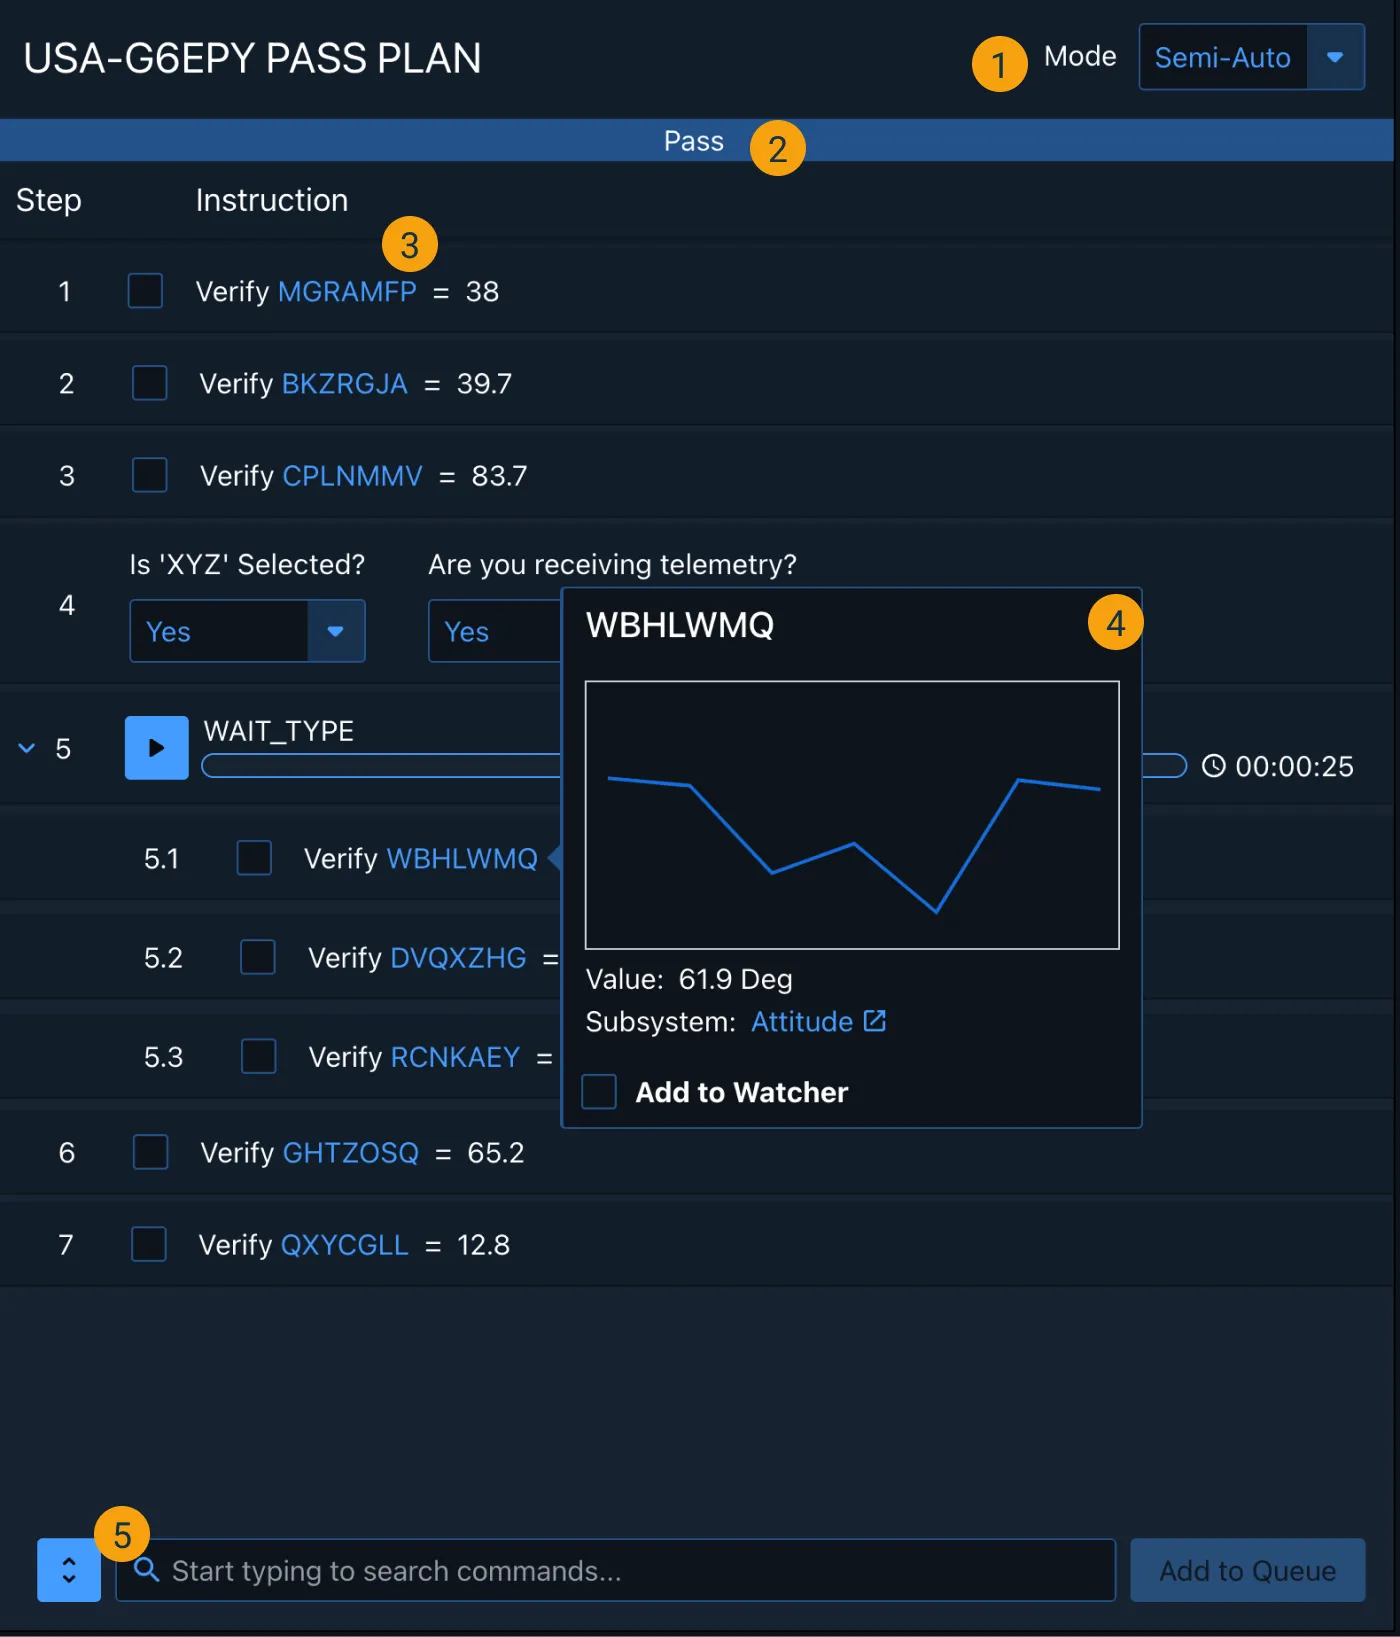
Task: Focus the search commands input field
Action: tap(630, 1570)
